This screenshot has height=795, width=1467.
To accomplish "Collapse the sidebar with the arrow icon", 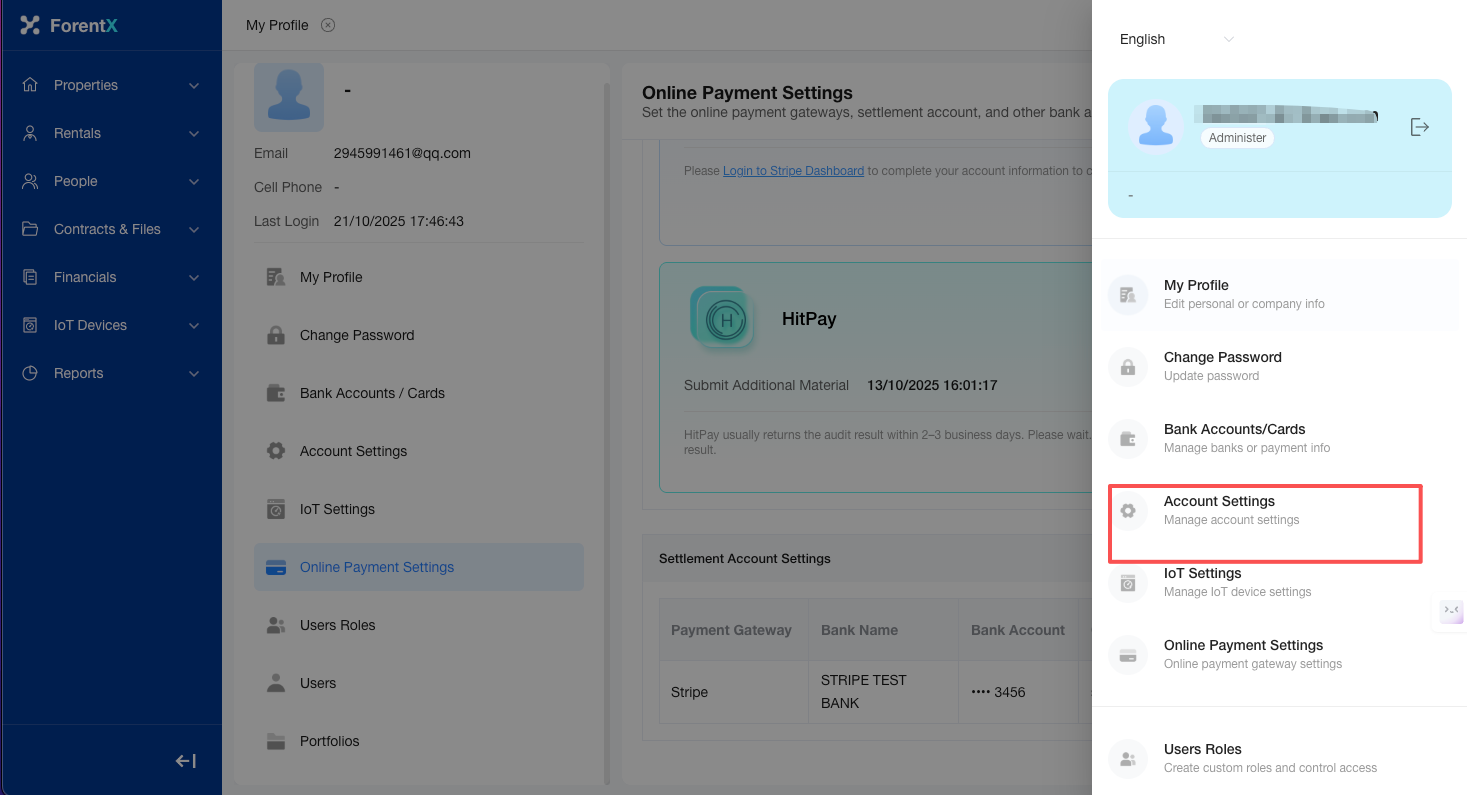I will (x=185, y=761).
